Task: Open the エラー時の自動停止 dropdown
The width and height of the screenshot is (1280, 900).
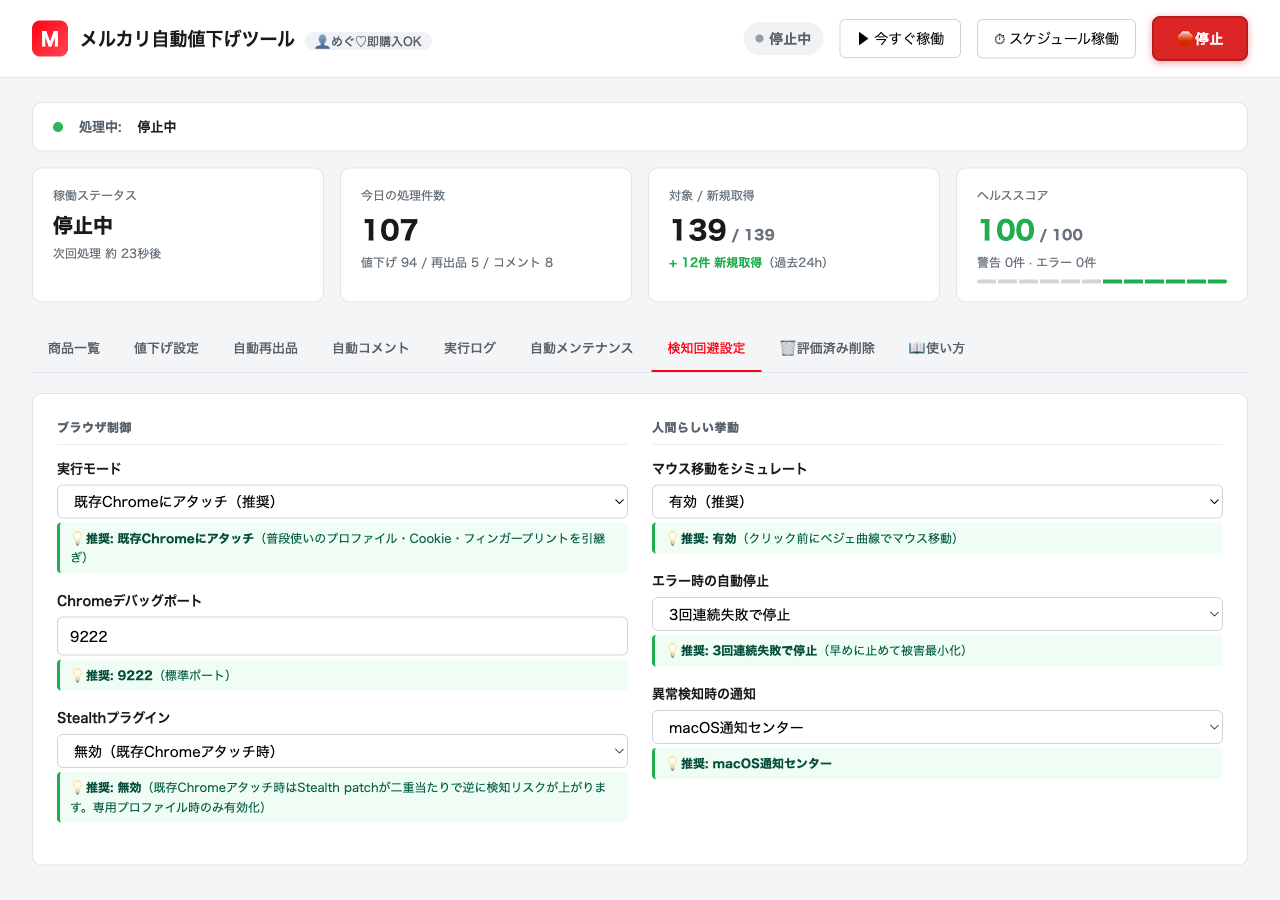Action: click(937, 614)
